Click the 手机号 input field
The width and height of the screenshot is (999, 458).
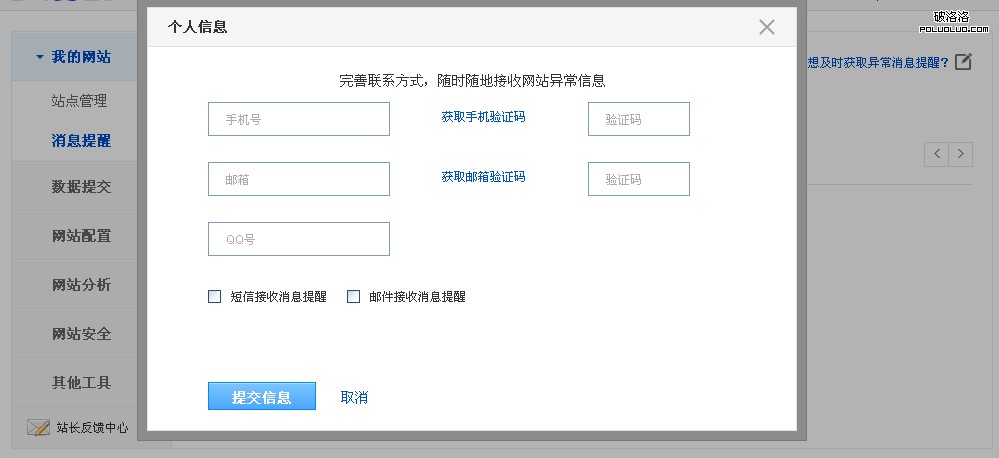tap(298, 119)
